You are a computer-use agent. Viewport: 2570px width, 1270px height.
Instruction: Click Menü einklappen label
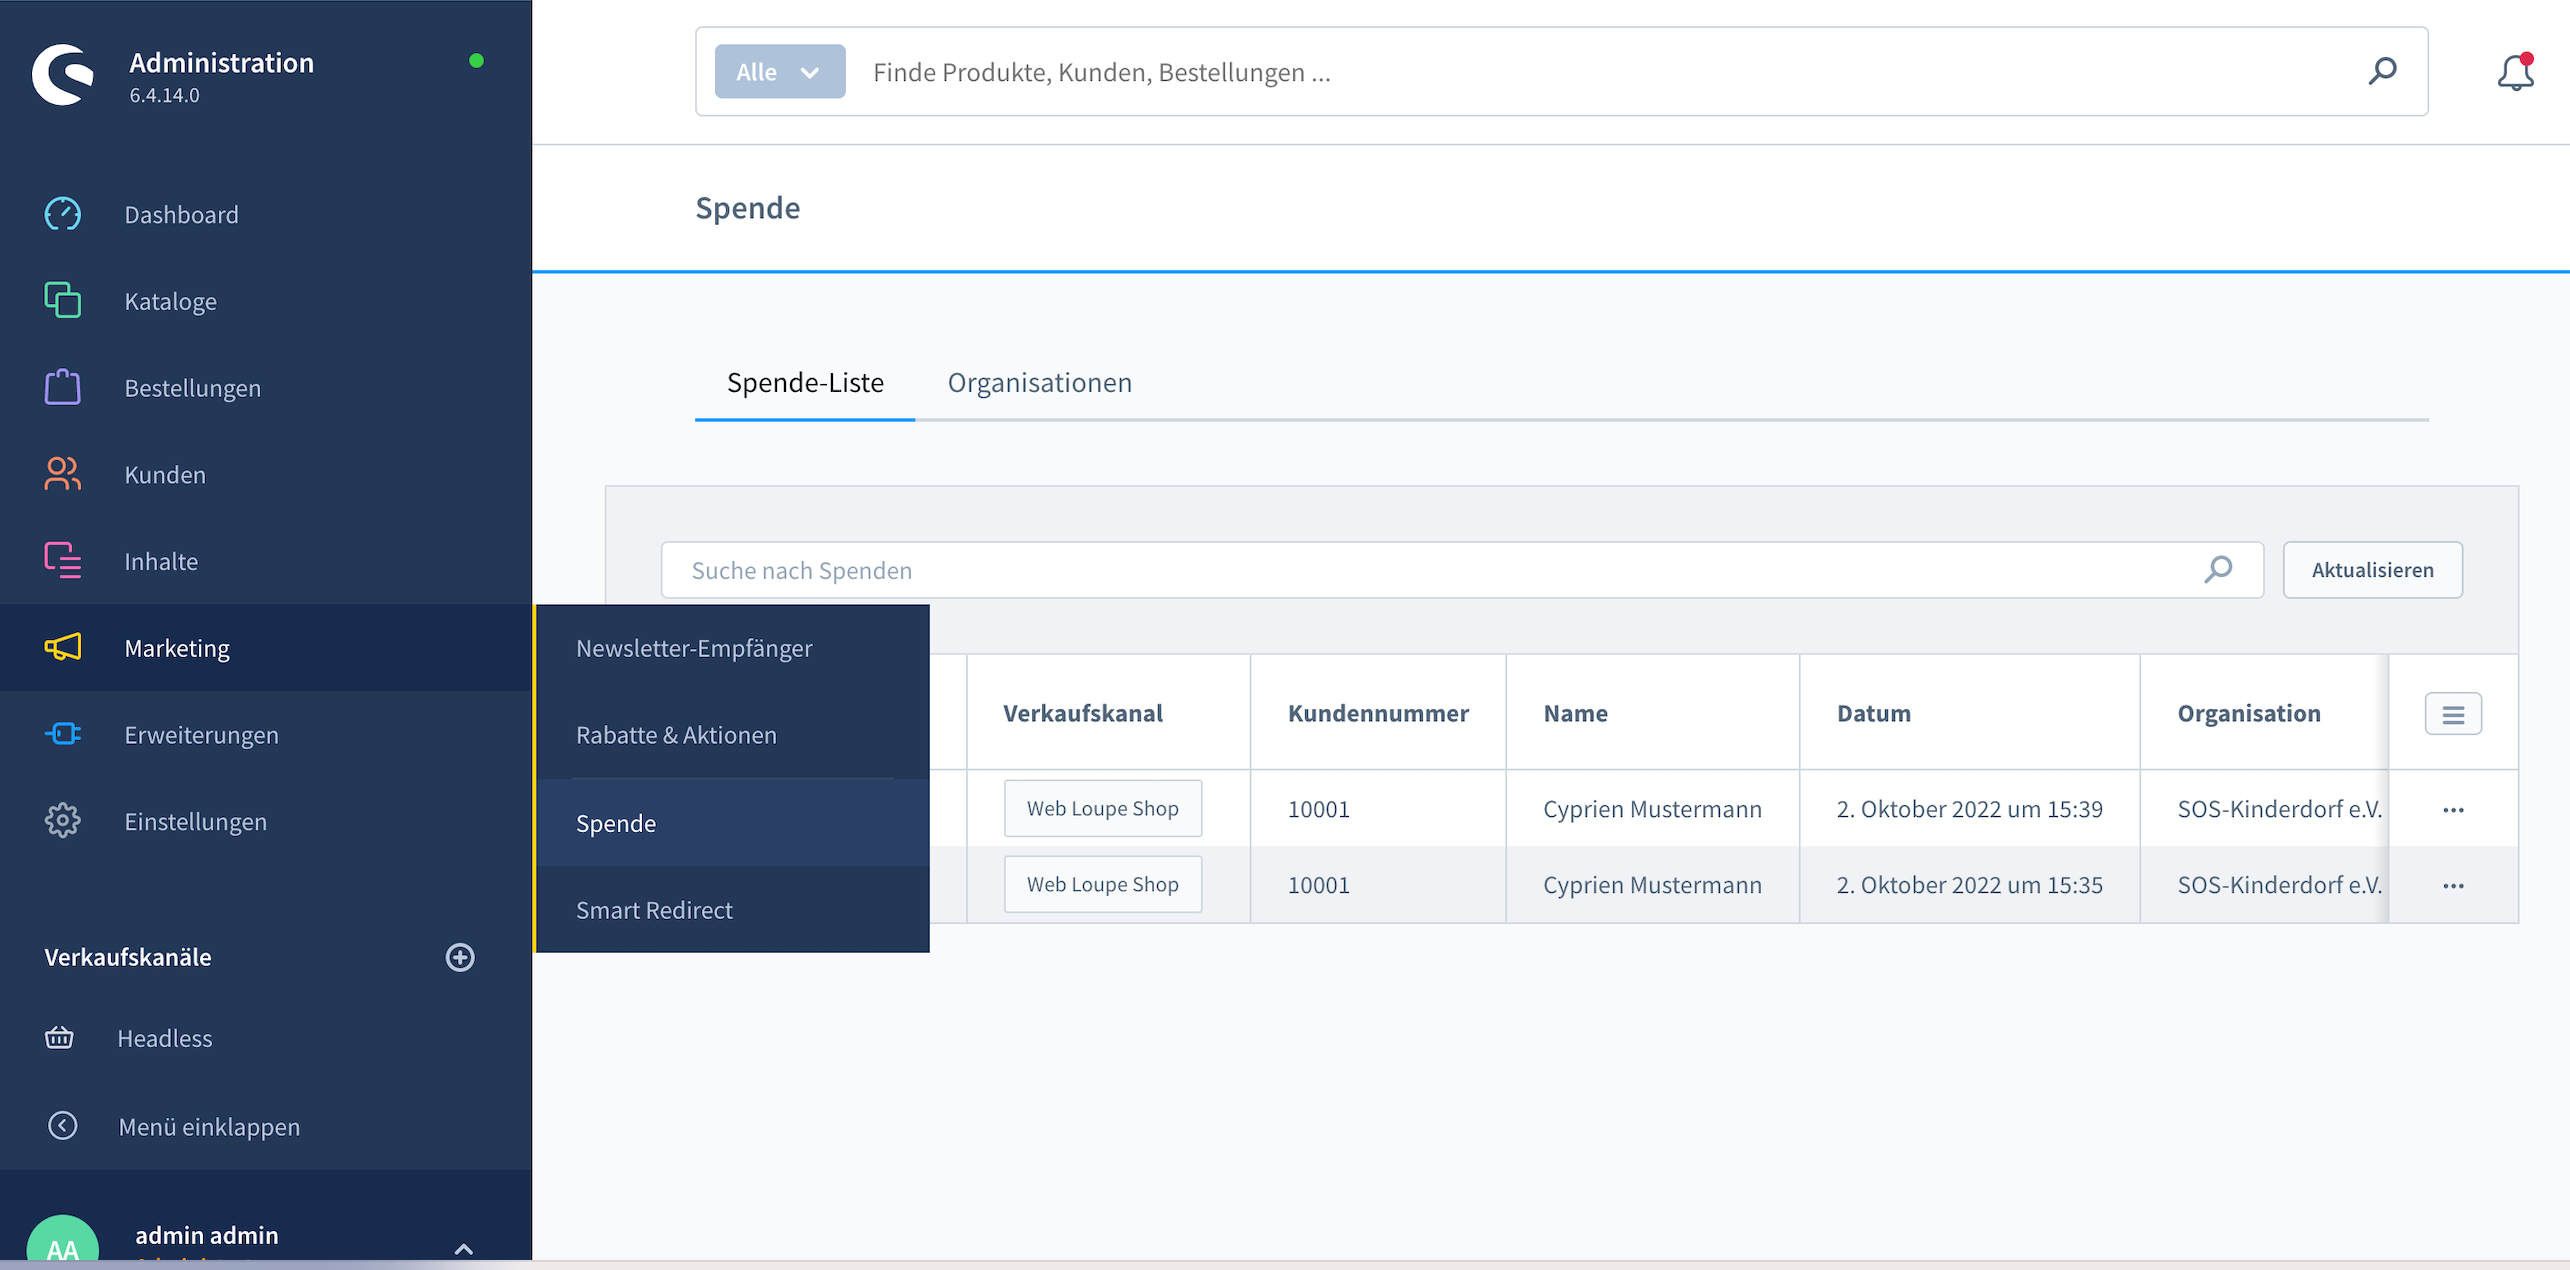tap(209, 1127)
